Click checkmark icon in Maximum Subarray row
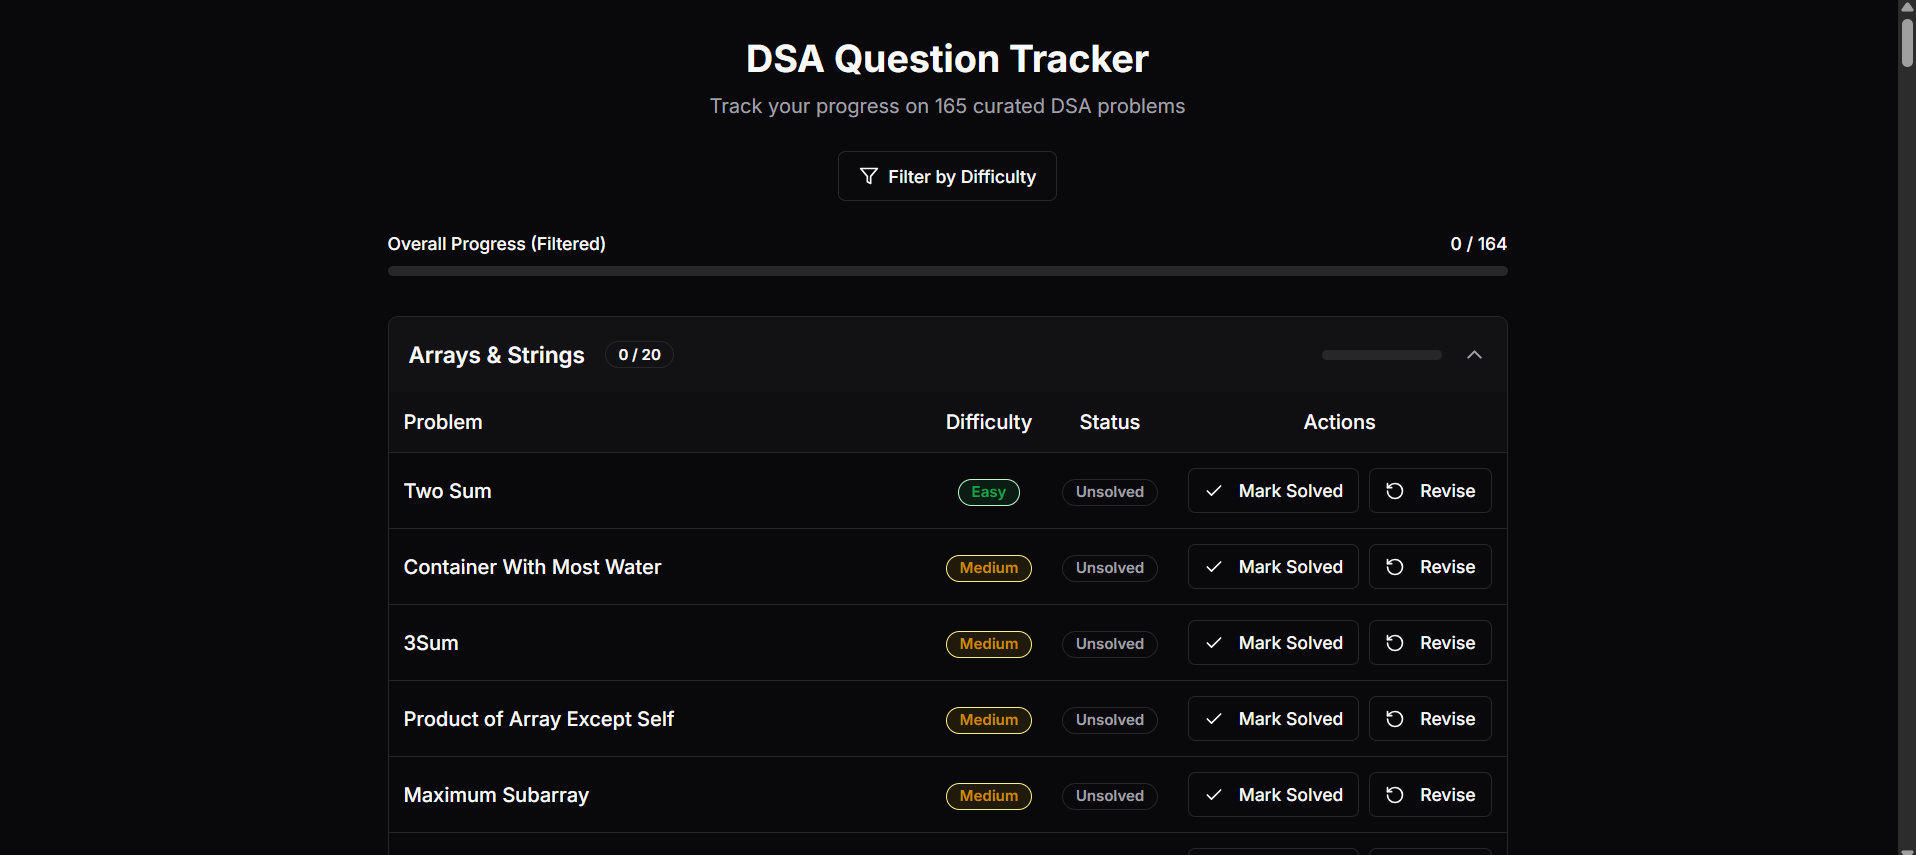 [x=1213, y=795]
